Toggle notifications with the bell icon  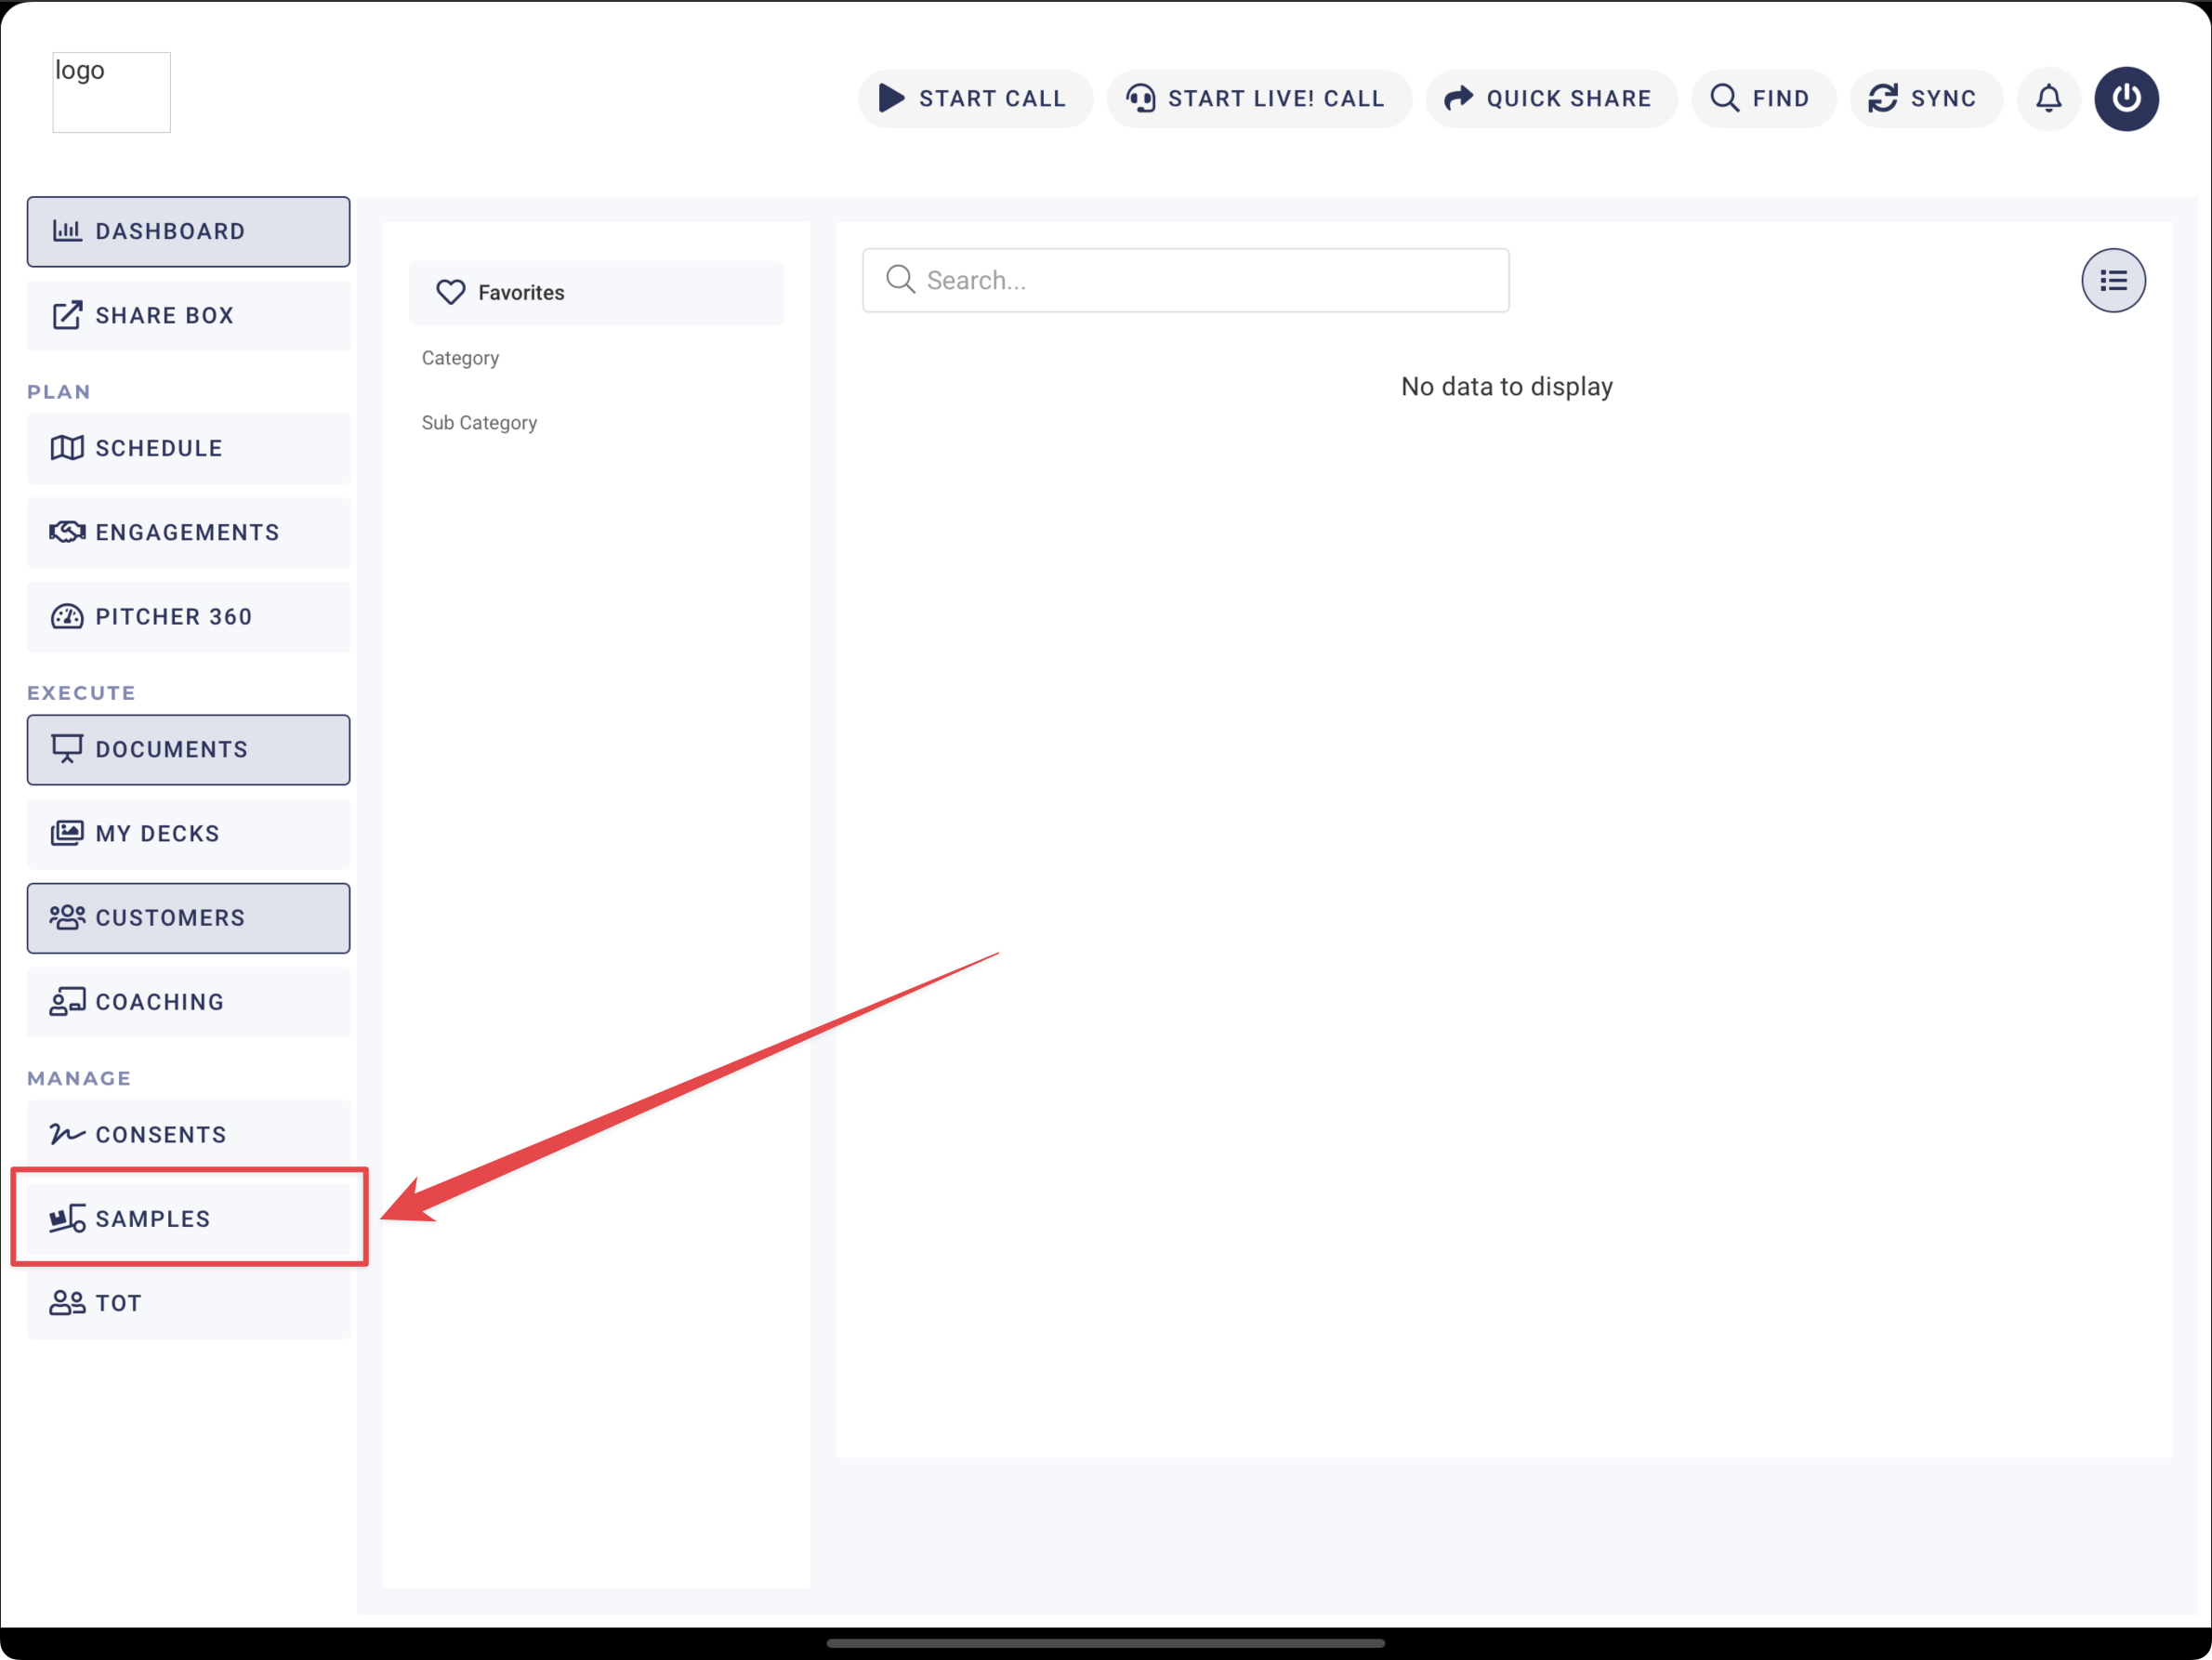2048,98
